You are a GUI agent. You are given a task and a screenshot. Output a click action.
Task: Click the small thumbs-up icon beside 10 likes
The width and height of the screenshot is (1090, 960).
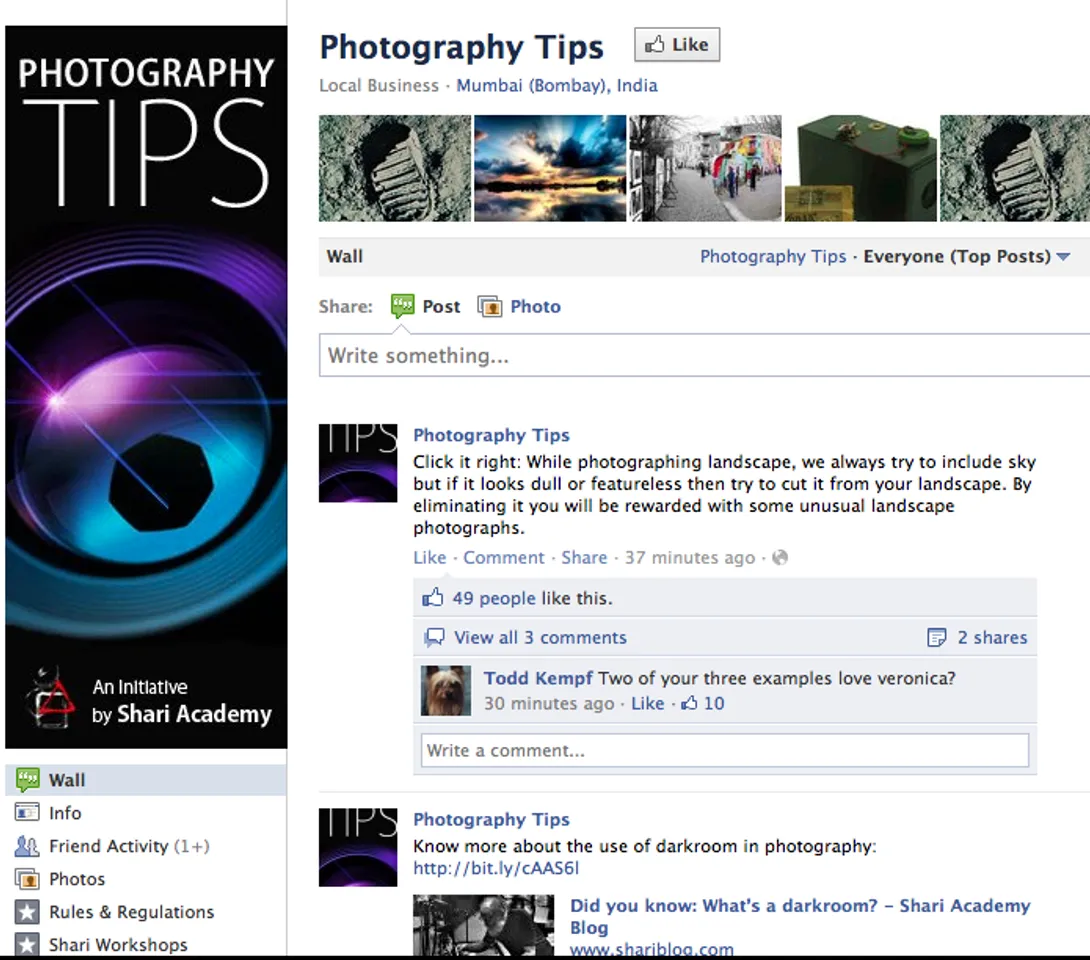(689, 703)
